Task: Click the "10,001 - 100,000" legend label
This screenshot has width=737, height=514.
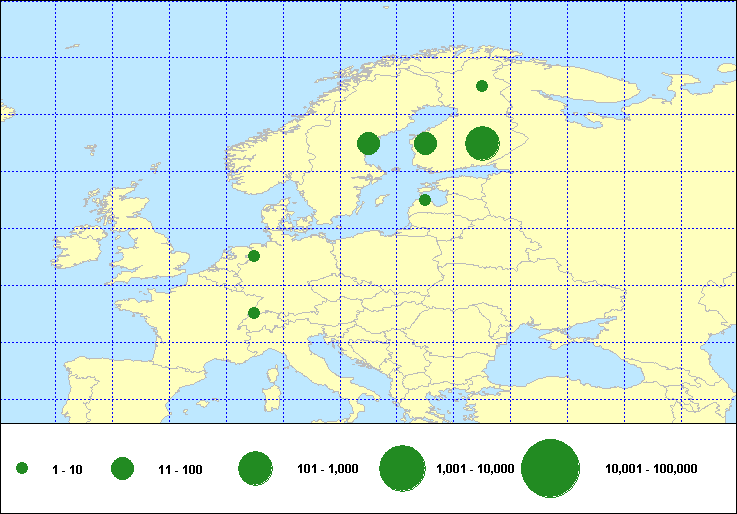Action: coord(651,469)
